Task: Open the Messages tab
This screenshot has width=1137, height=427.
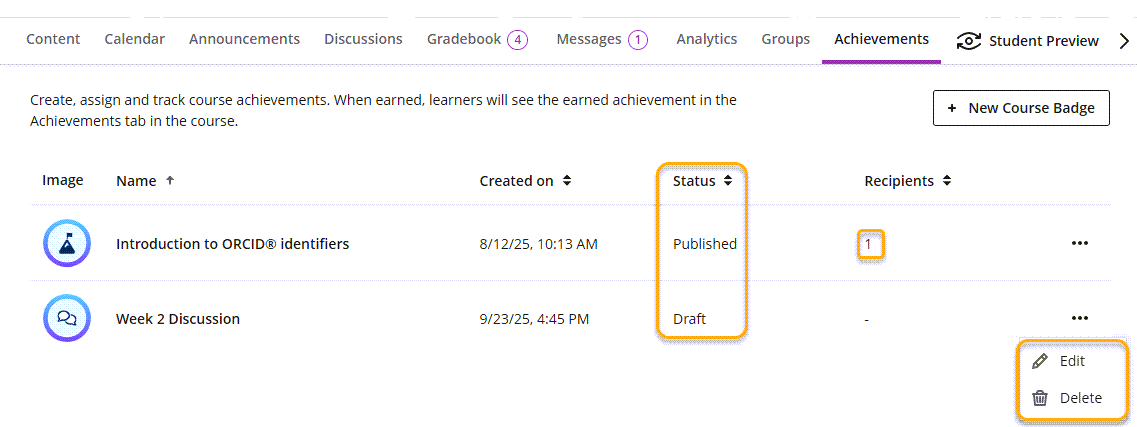Action: pos(589,39)
